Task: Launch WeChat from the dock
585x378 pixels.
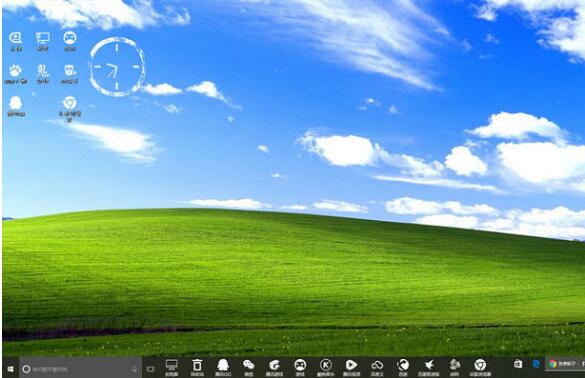Action: pyautogui.click(x=248, y=367)
